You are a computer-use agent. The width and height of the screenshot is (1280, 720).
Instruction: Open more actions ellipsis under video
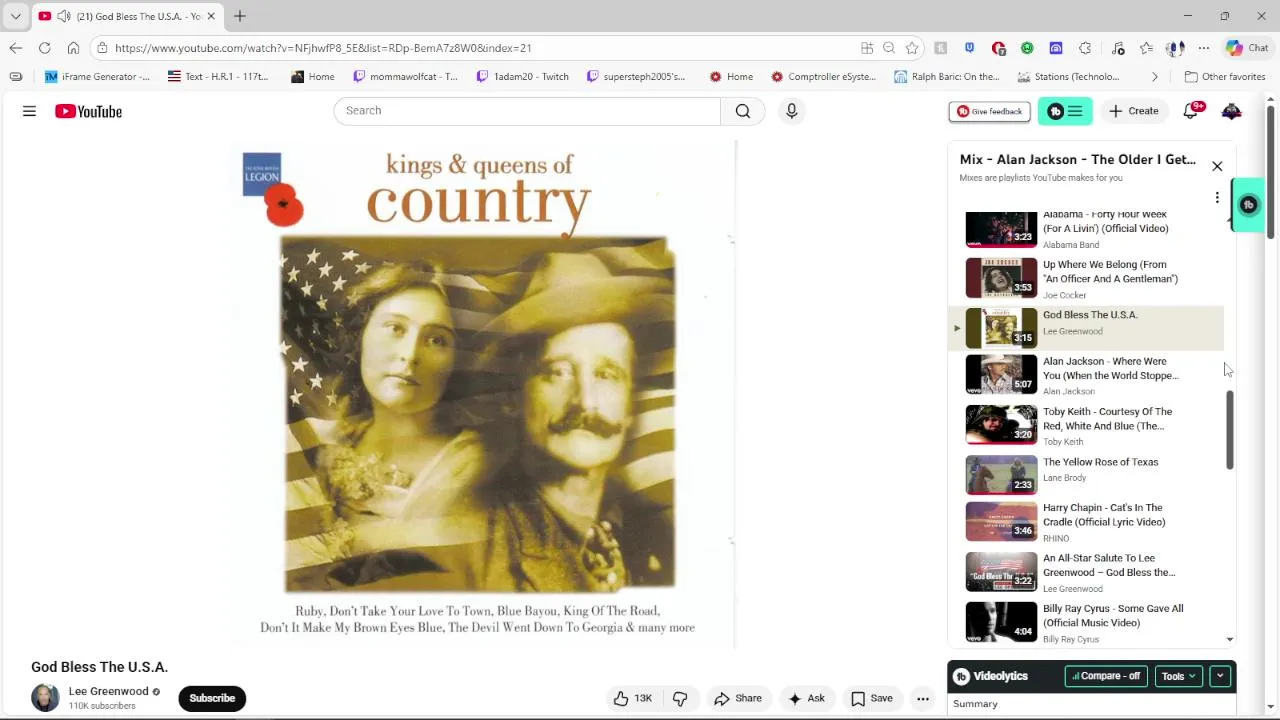click(x=923, y=698)
